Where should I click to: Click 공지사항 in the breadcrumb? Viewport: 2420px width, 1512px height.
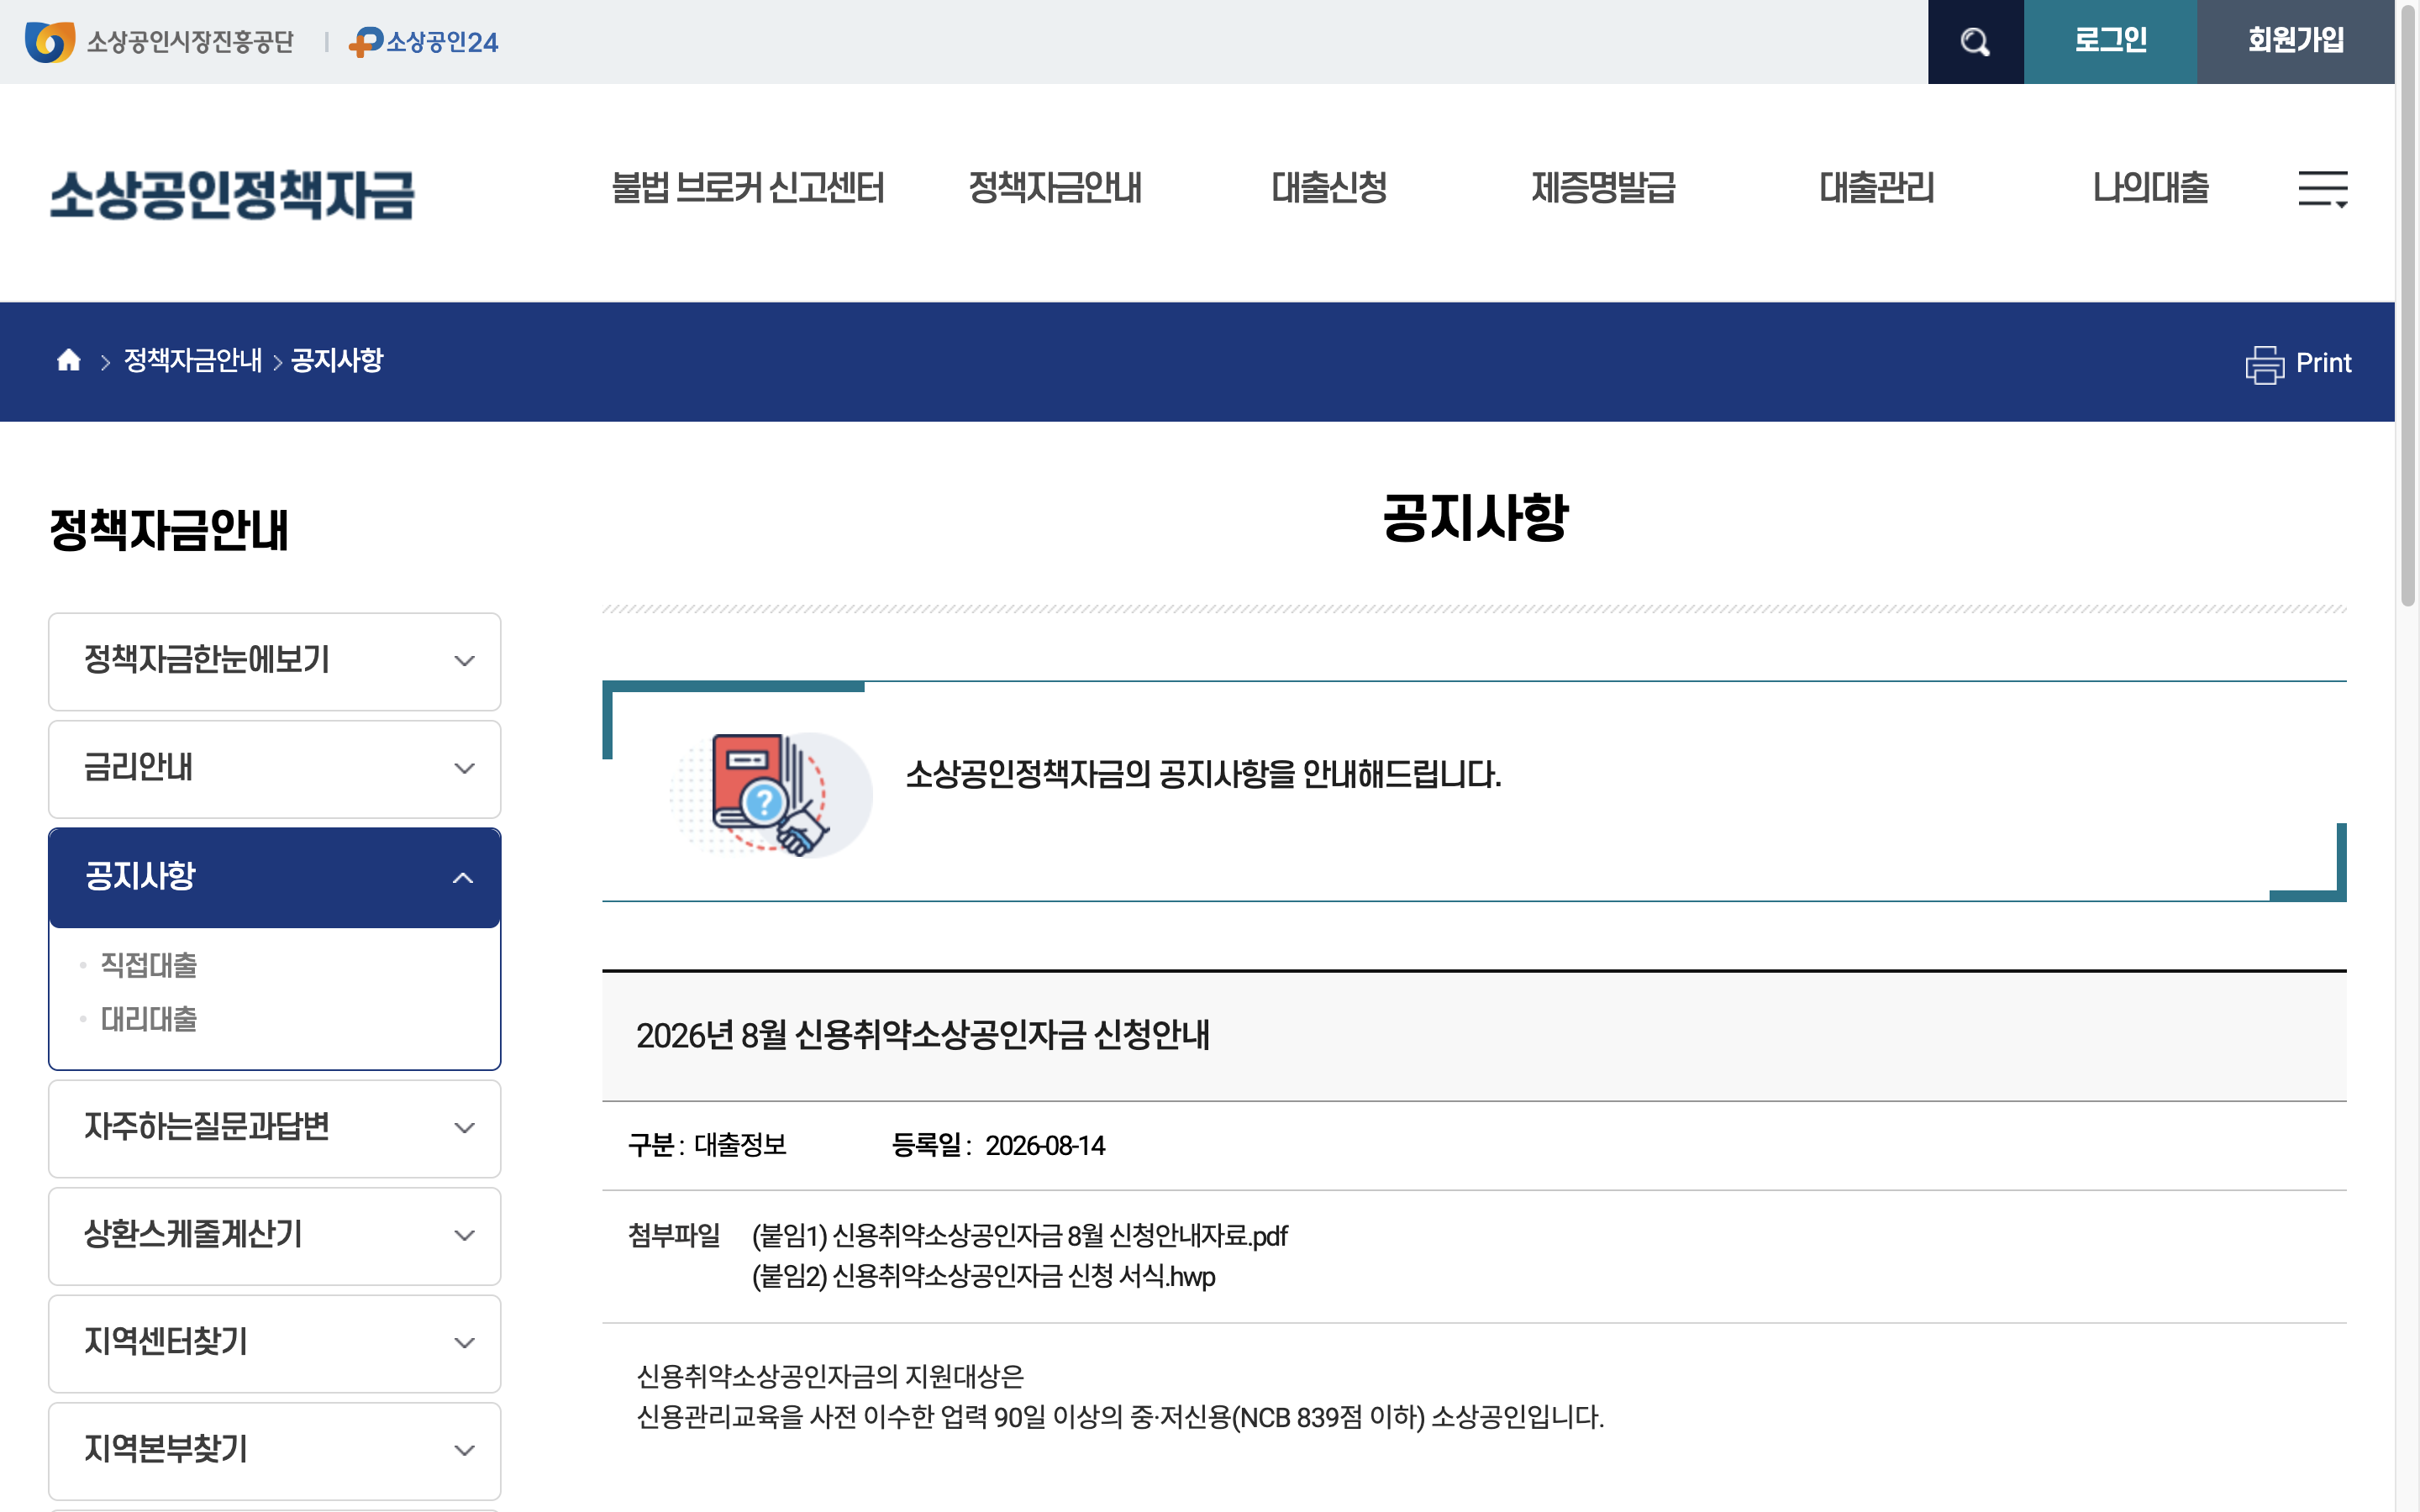pyautogui.click(x=337, y=360)
